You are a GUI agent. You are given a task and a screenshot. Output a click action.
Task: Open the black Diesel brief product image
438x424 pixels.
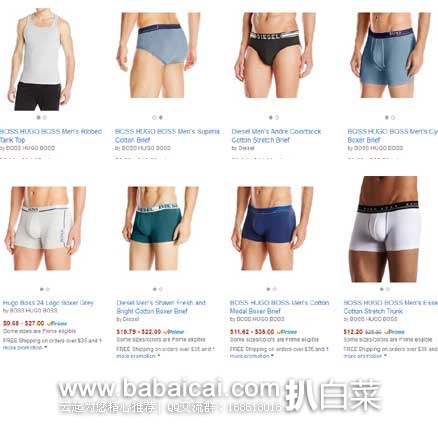click(x=274, y=55)
